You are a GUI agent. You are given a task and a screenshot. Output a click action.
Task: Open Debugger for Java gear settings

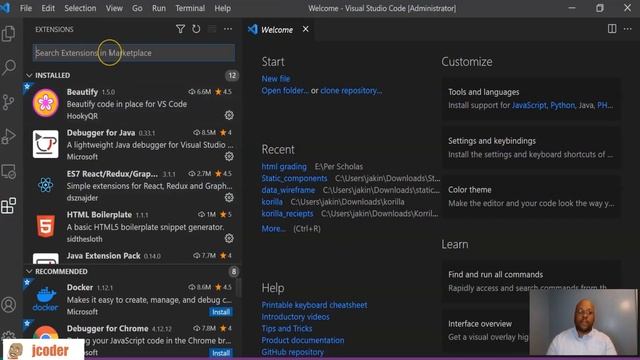click(229, 156)
